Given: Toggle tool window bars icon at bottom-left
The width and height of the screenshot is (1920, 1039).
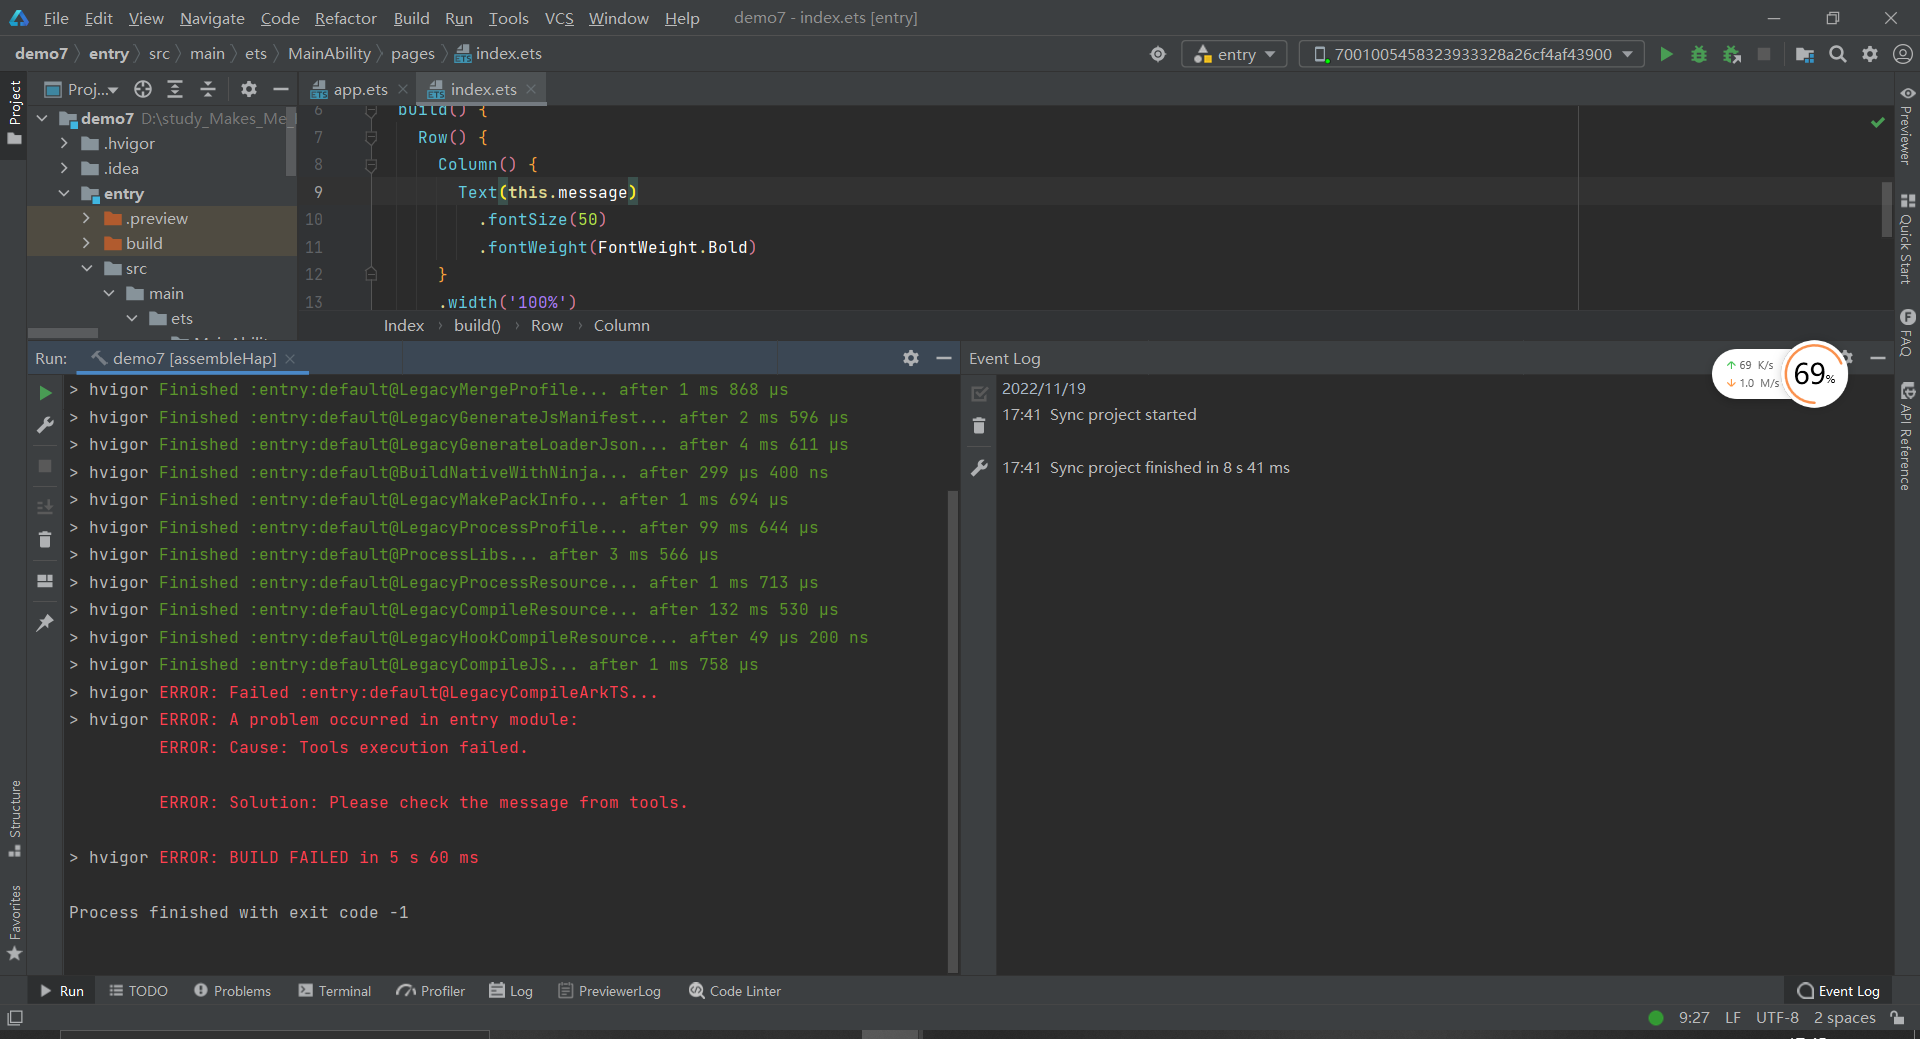Looking at the screenshot, I should click(15, 1018).
